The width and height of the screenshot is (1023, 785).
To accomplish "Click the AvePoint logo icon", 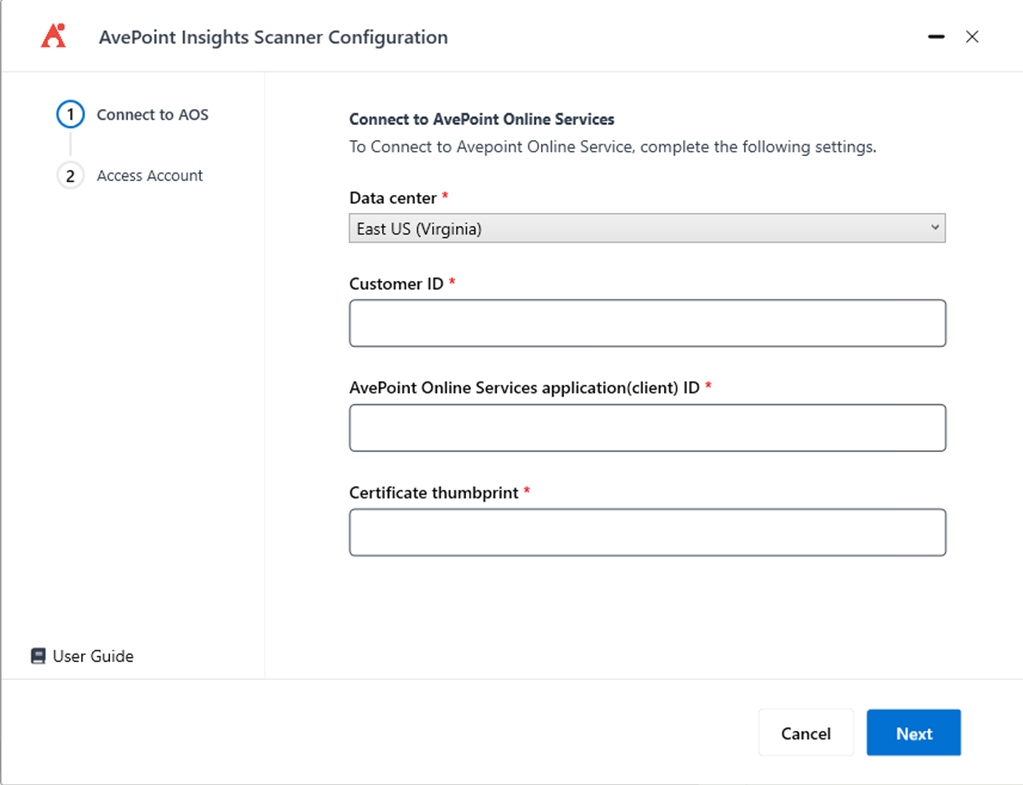I will (53, 36).
